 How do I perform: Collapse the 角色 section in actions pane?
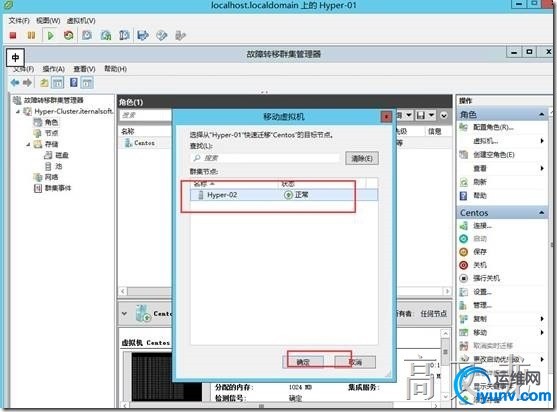(x=541, y=114)
